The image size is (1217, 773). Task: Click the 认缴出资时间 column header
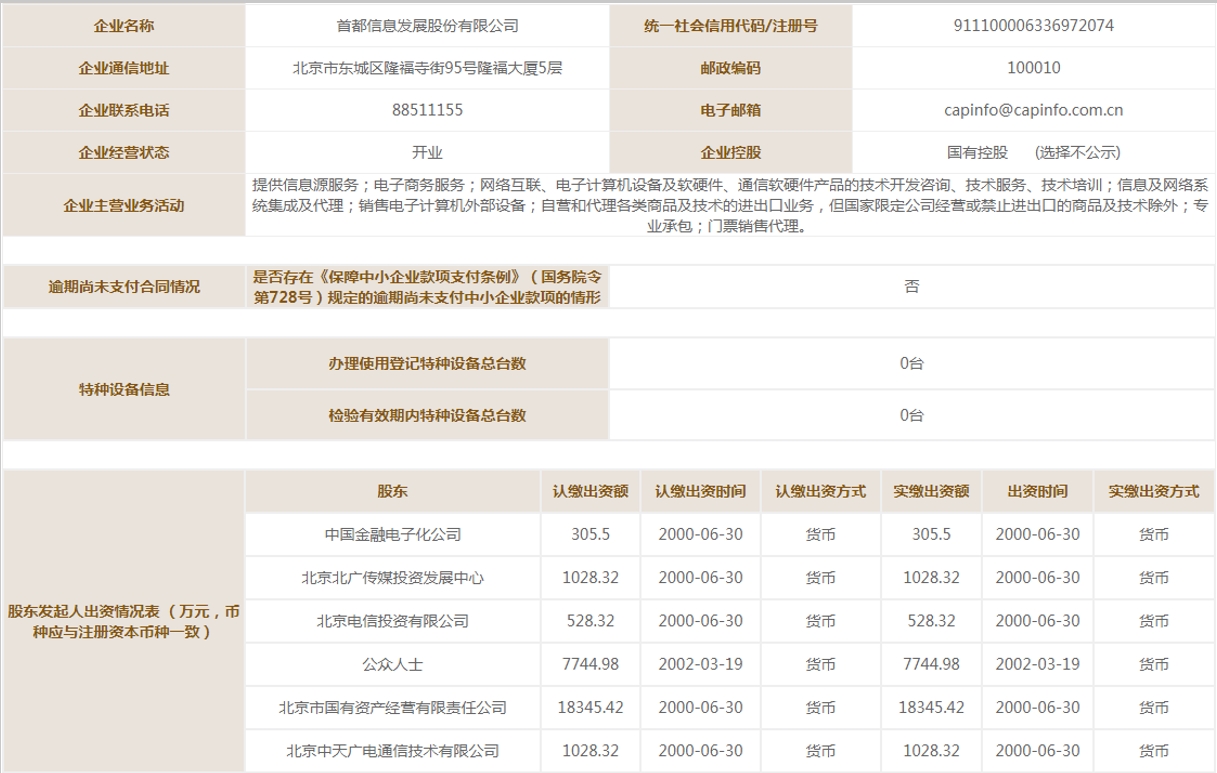pyautogui.click(x=700, y=492)
